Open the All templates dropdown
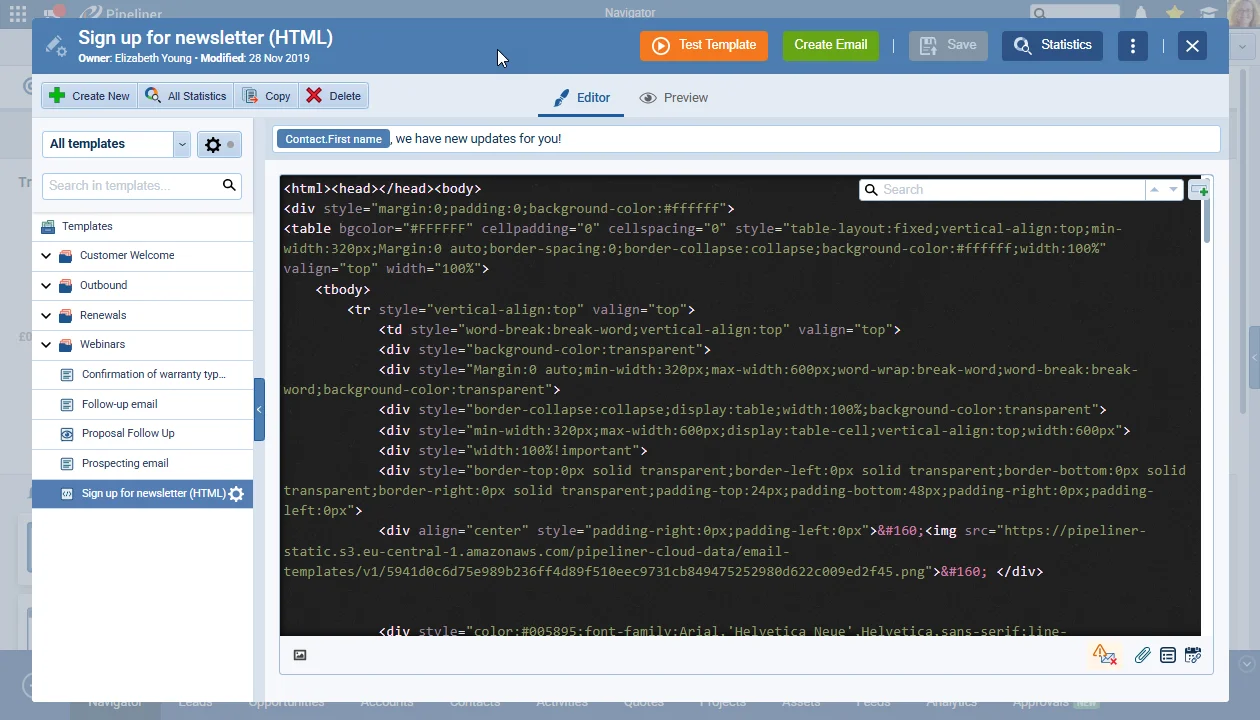This screenshot has height=720, width=1260. pyautogui.click(x=116, y=144)
